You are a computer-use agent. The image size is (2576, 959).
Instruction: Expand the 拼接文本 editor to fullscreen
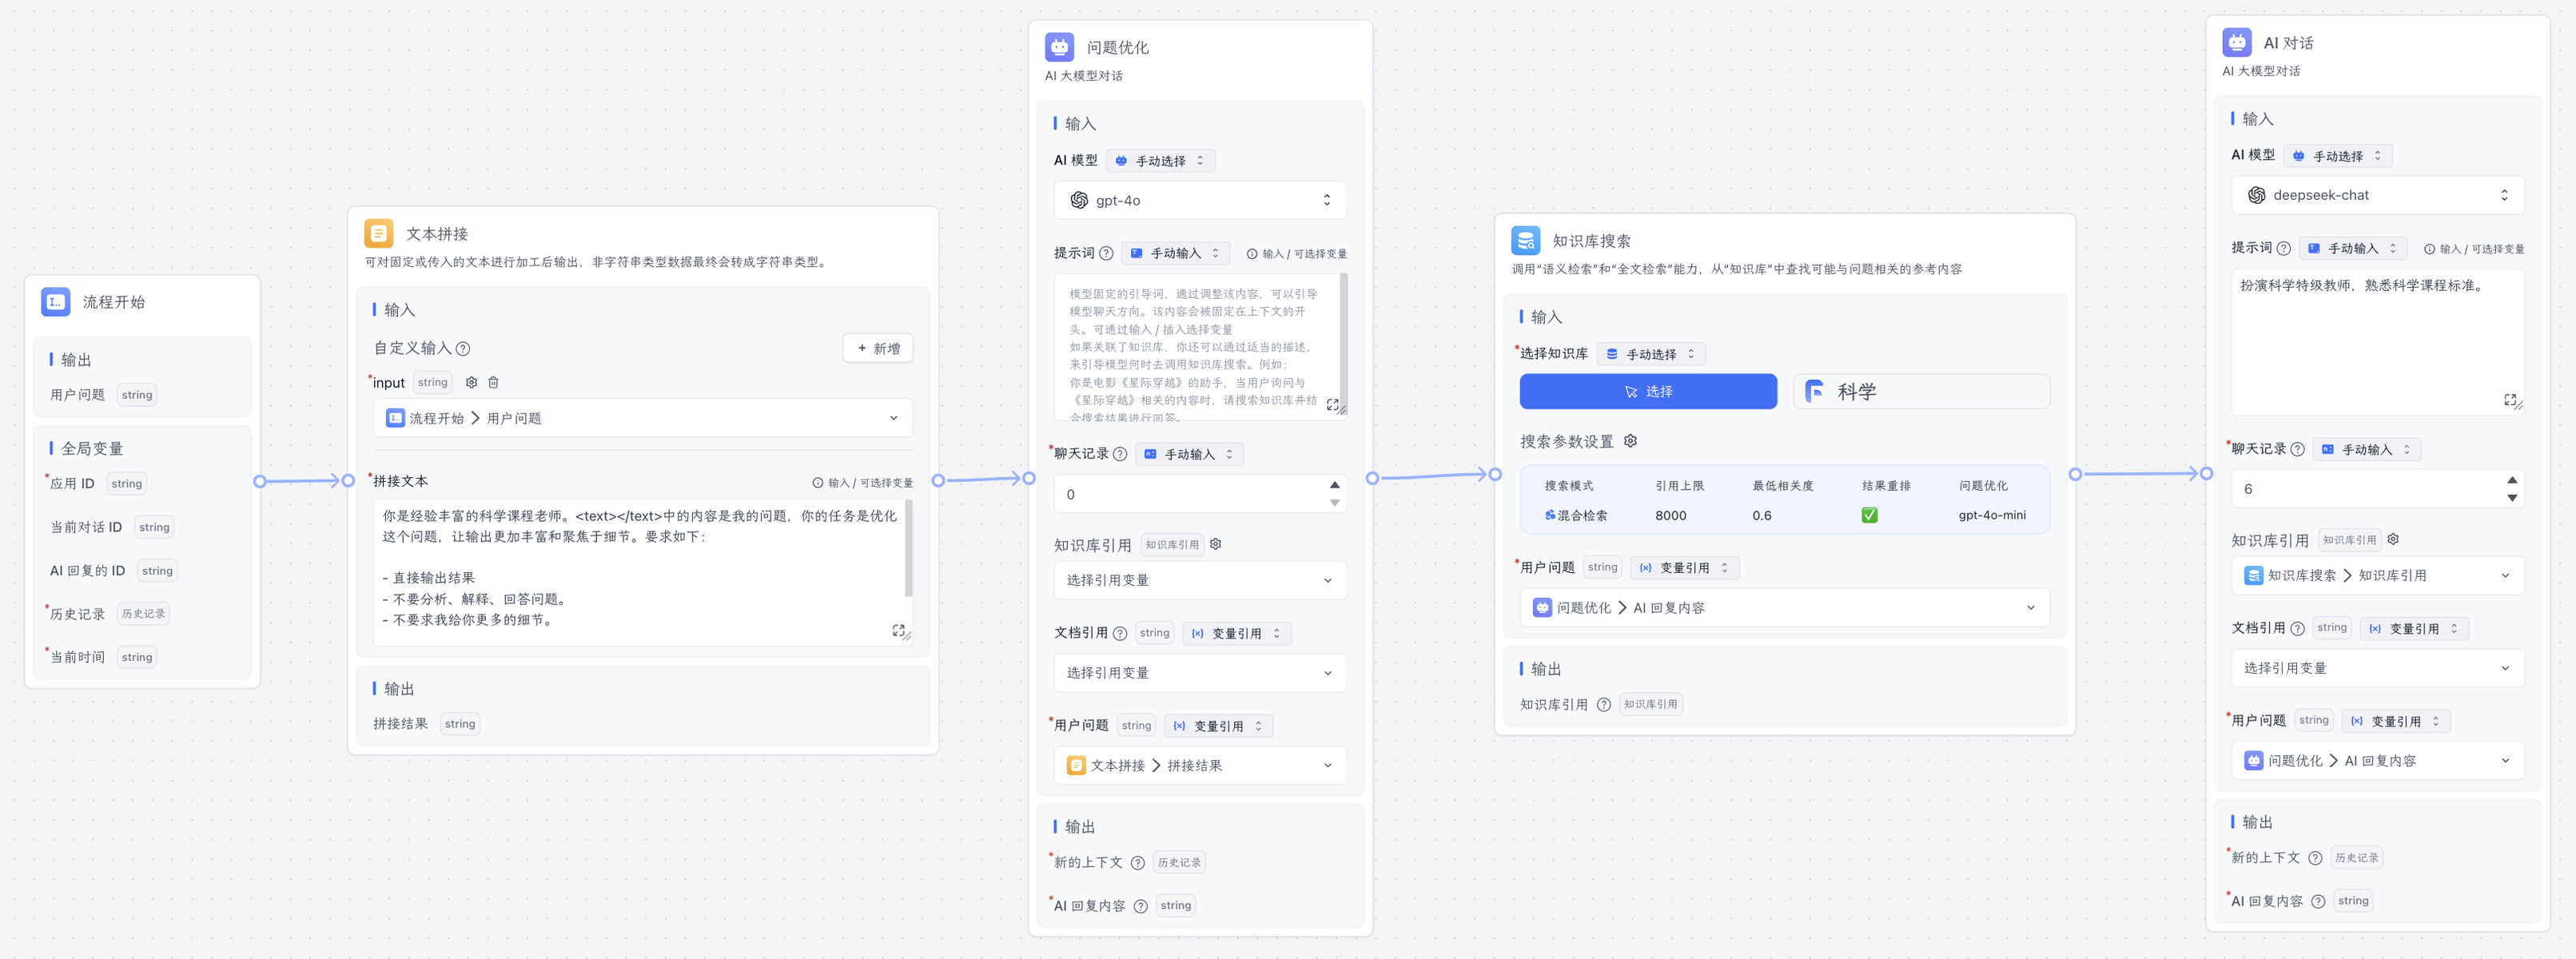point(898,630)
